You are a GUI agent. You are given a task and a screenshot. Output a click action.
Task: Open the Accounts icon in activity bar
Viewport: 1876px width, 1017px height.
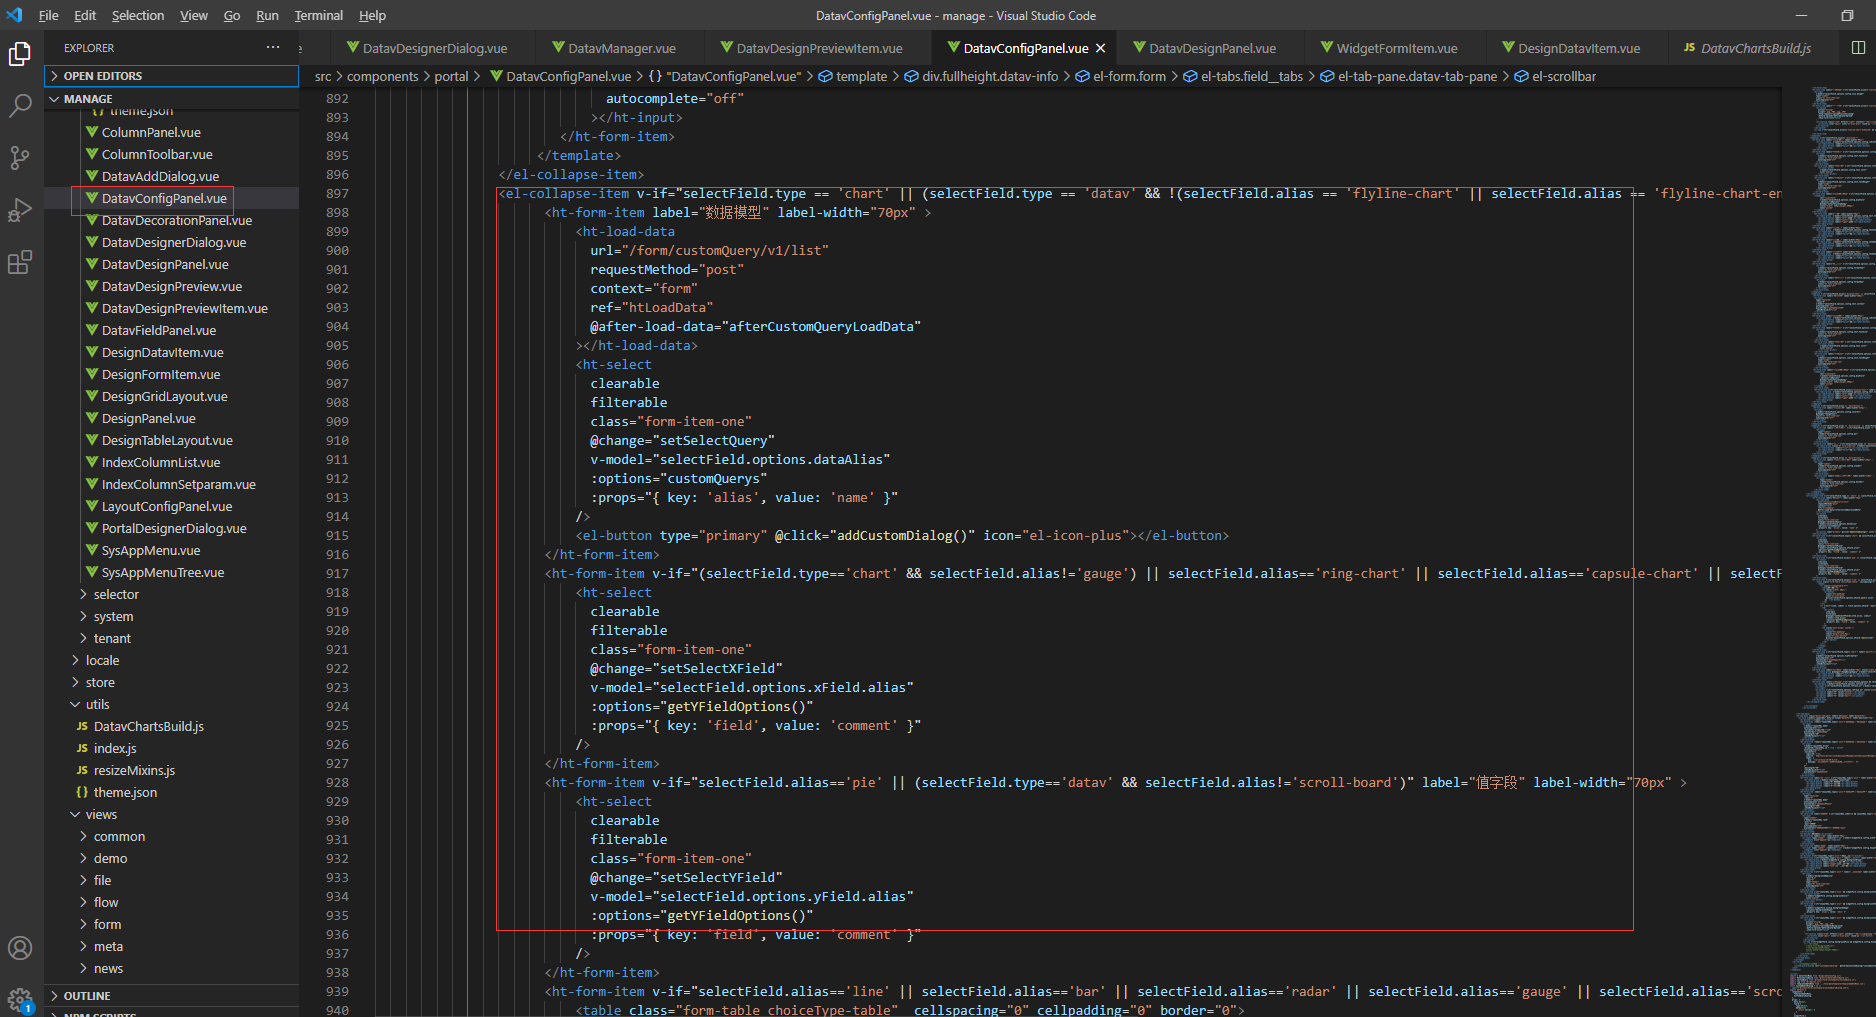click(20, 948)
